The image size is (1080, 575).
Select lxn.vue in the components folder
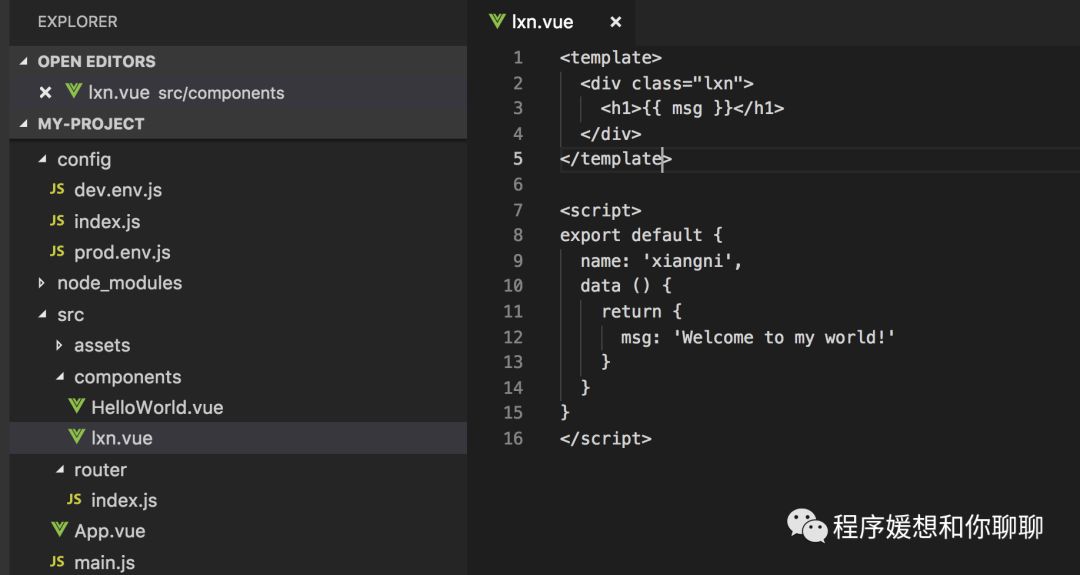coord(121,438)
